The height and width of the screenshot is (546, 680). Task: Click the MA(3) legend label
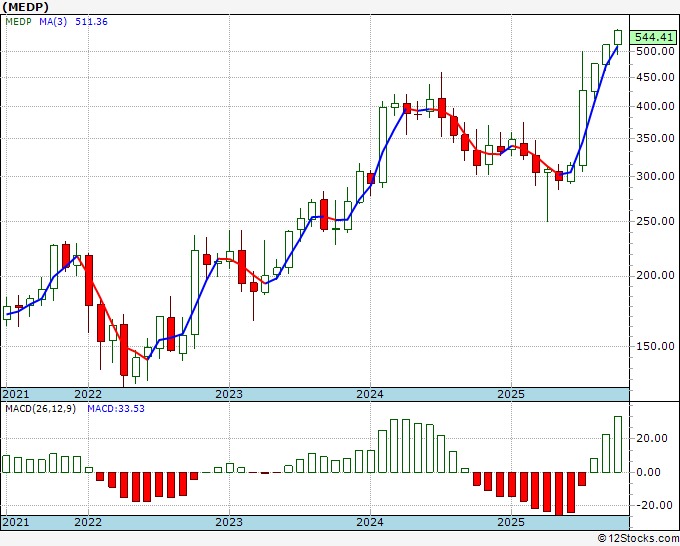53,22
